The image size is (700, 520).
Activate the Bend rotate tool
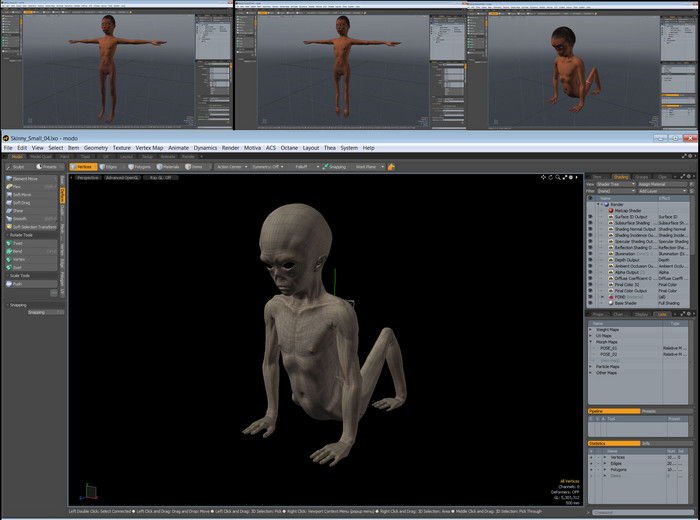coord(20,251)
